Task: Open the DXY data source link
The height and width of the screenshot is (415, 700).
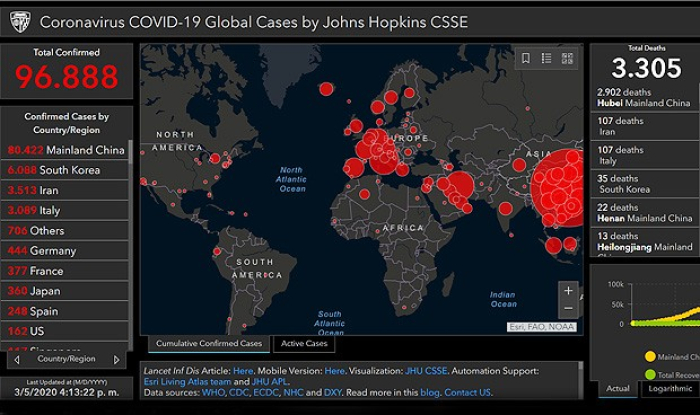Action: tap(333, 393)
